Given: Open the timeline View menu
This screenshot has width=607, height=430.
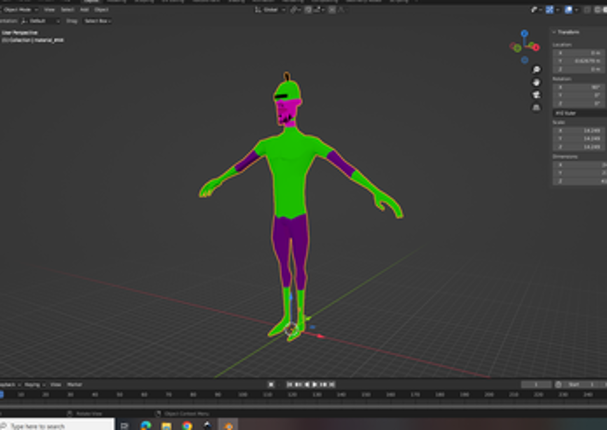Looking at the screenshot, I should coord(56,385).
